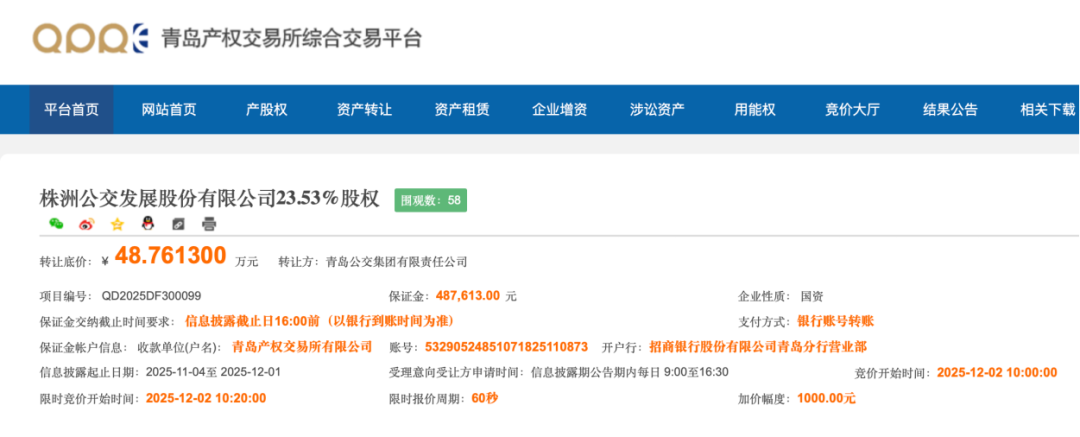Screen dimensions: 1080x437
Task: Click bidding start time 2025-12-02 10:00:00
Action: point(997,372)
